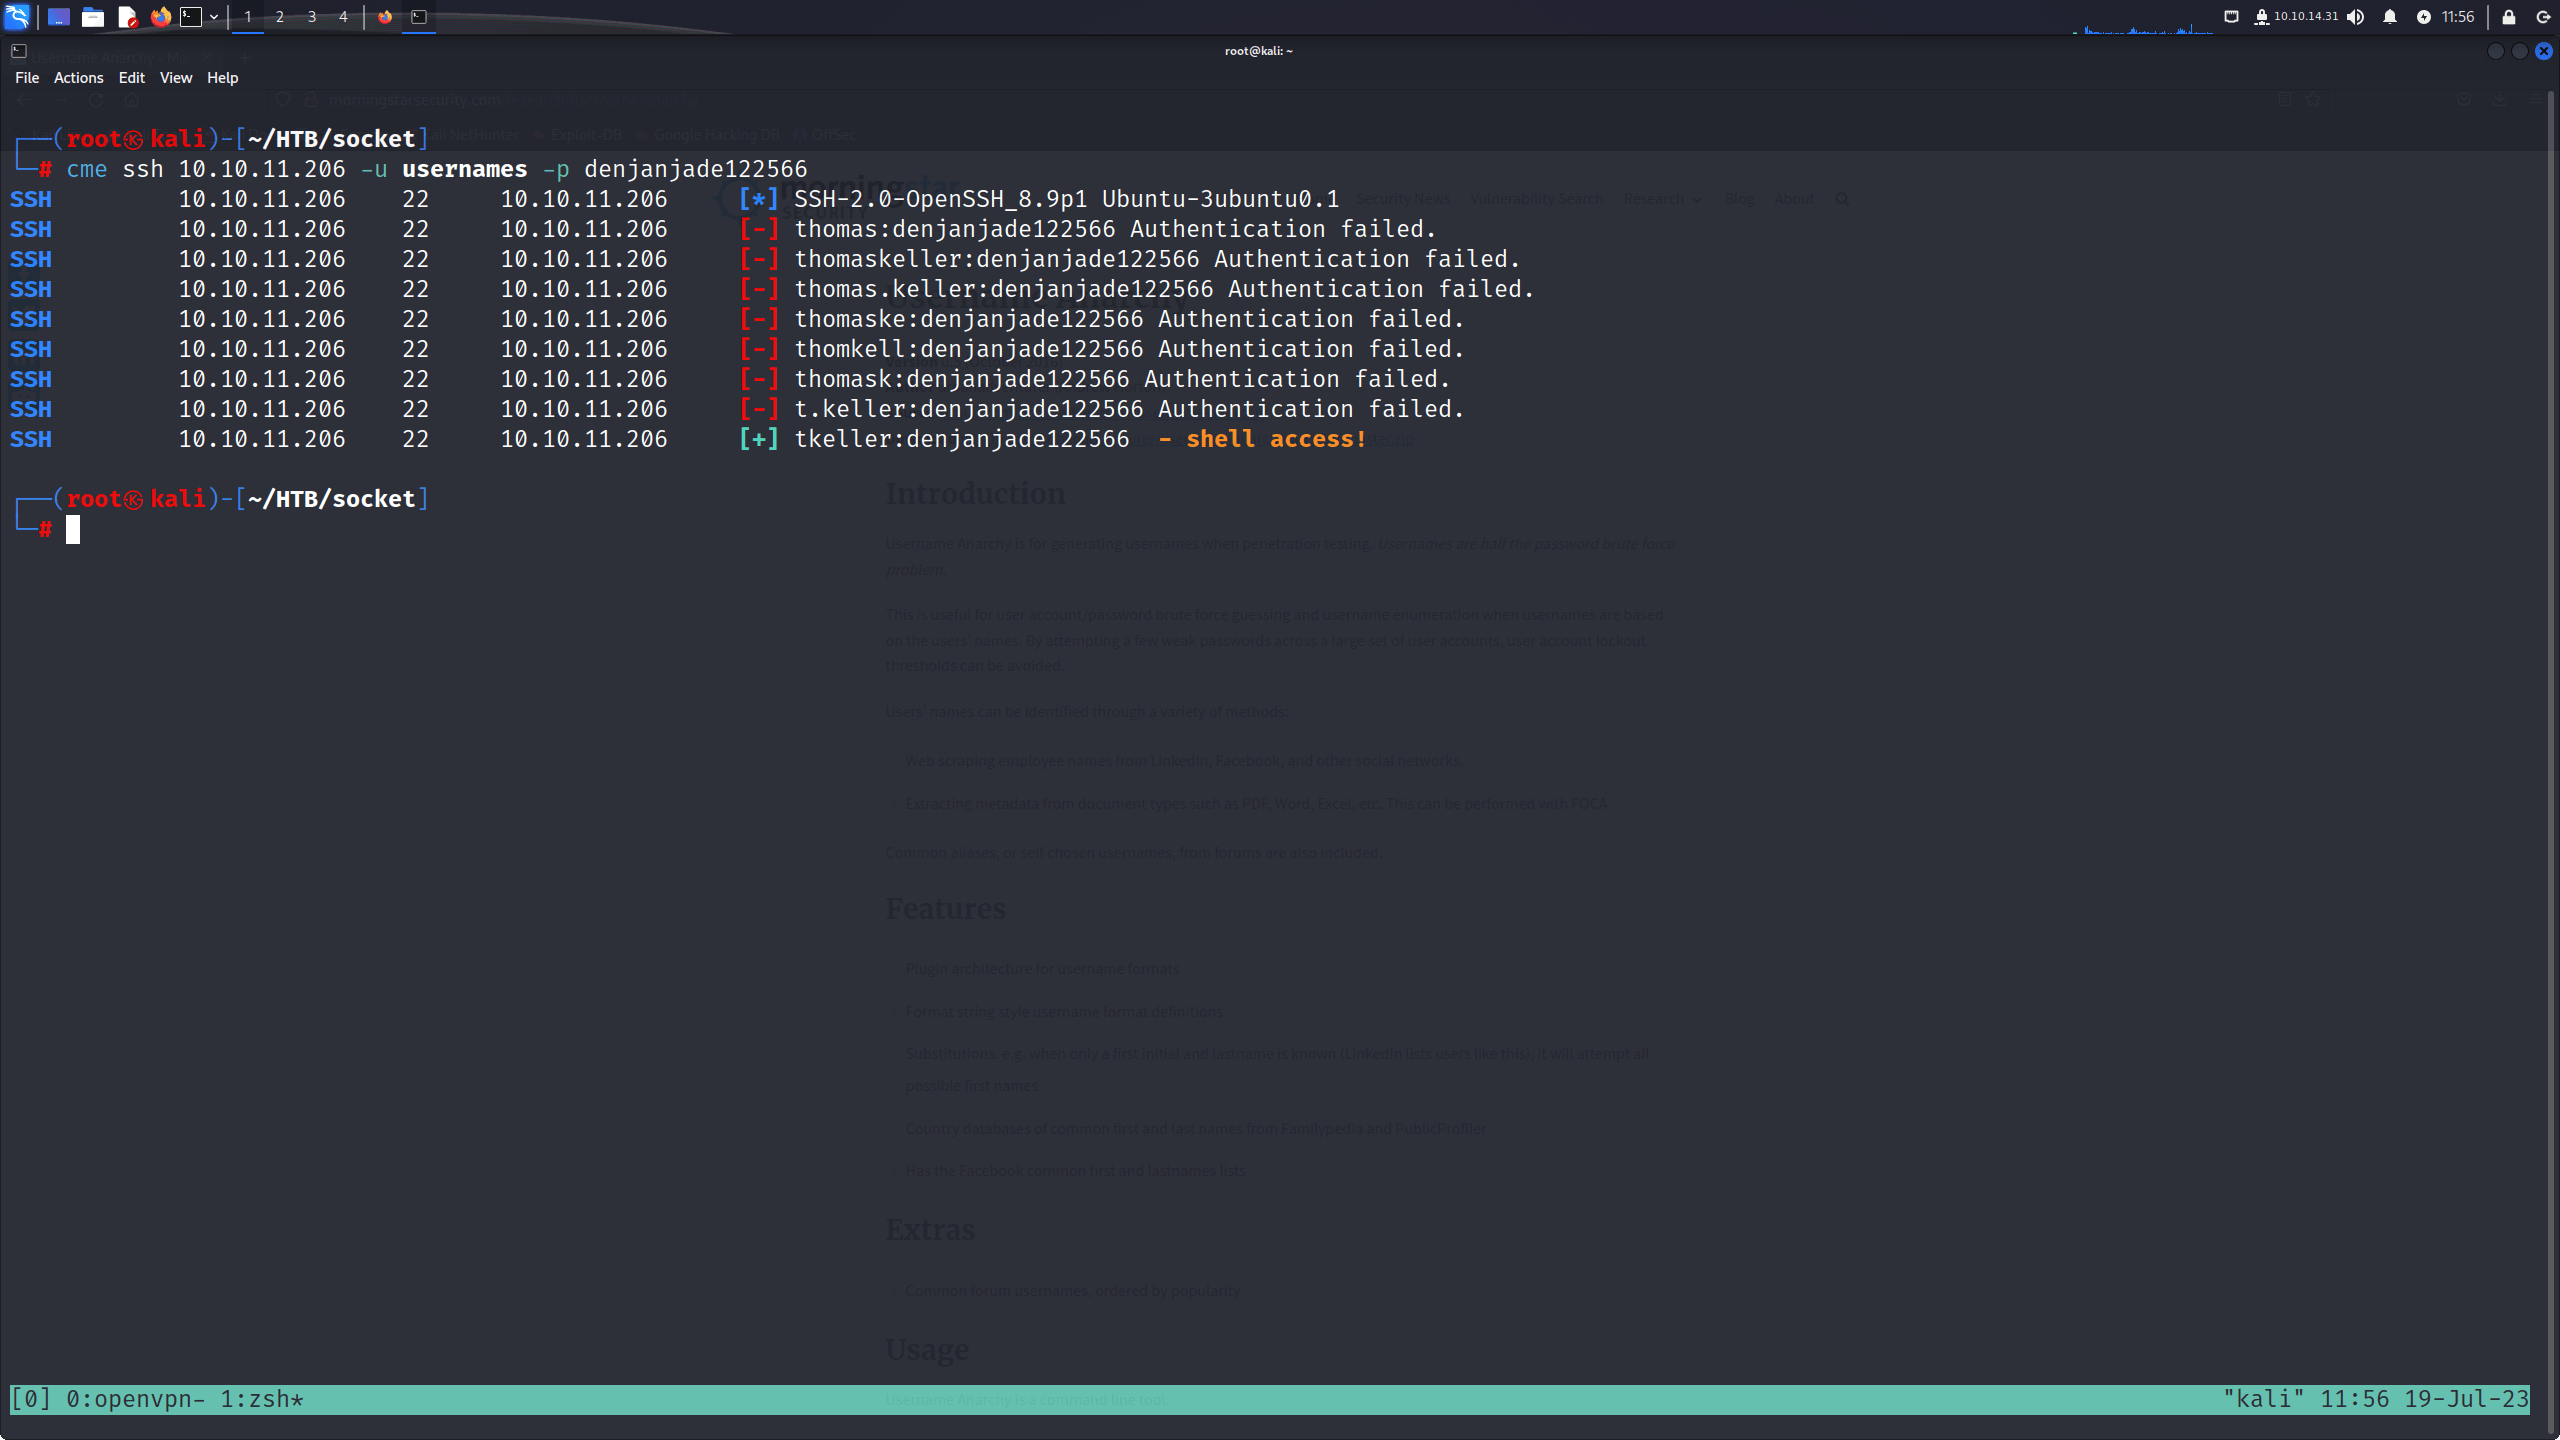The height and width of the screenshot is (1440, 2560).
Task: Open notifications with the bell icon
Action: click(x=2390, y=17)
